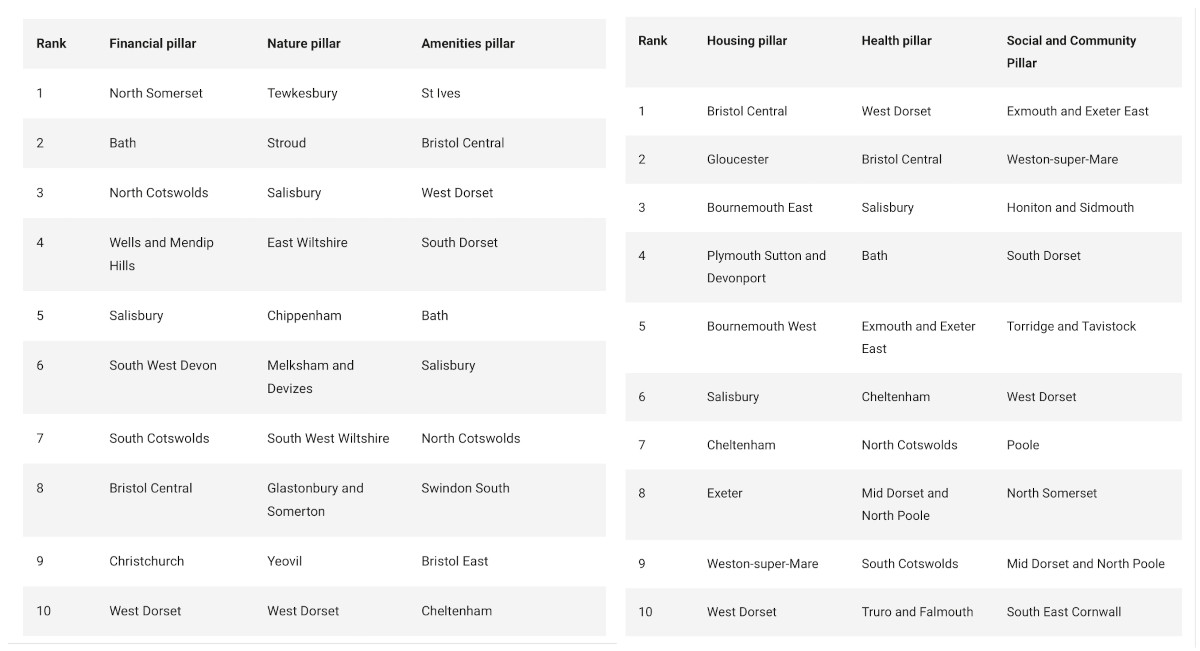Click the Swindon South cell
The width and height of the screenshot is (1200, 651).
pos(465,488)
